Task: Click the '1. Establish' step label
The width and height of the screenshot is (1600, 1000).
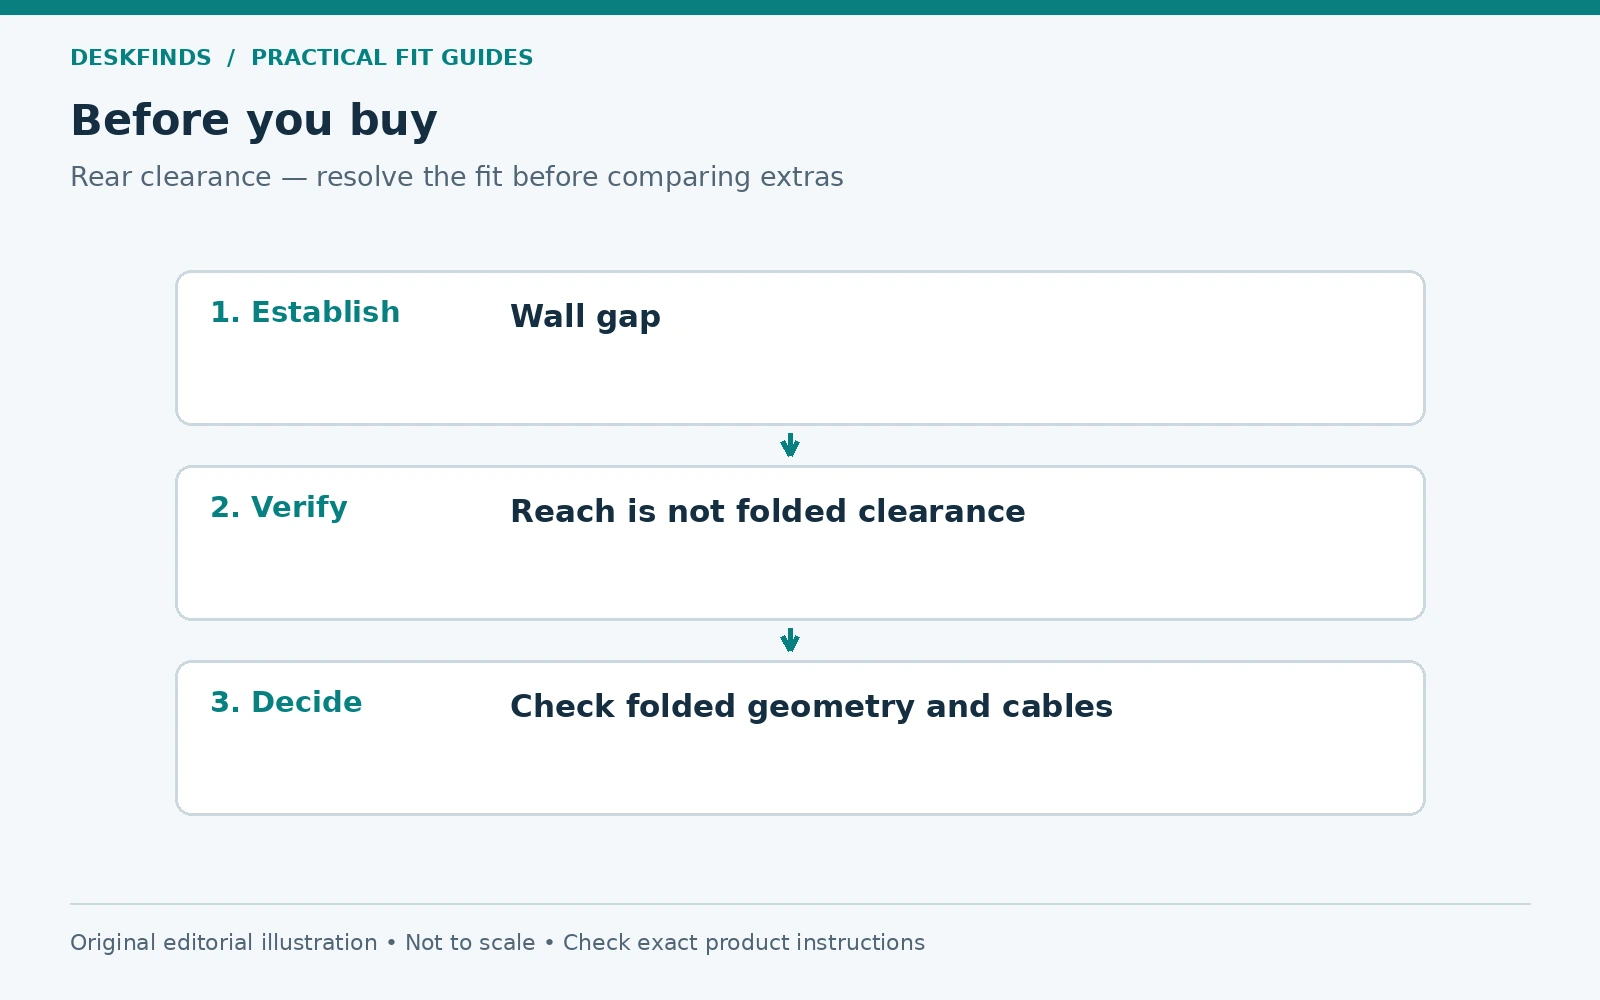Action: tap(305, 312)
